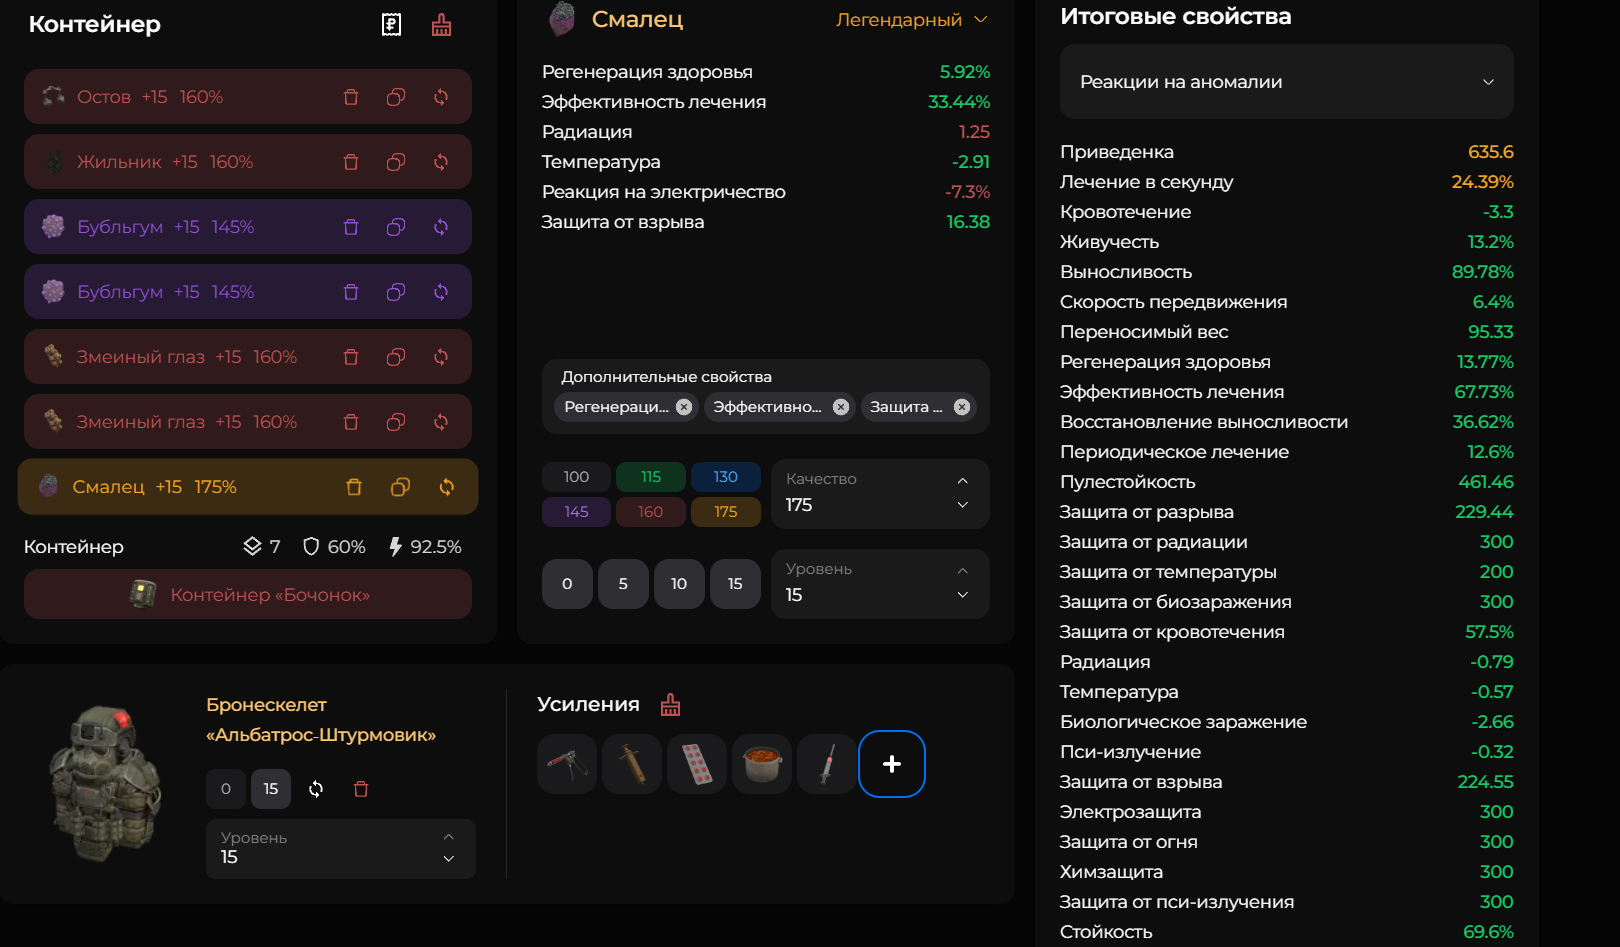
Task: Remove the Регенерация additional property chip
Action: (x=684, y=407)
